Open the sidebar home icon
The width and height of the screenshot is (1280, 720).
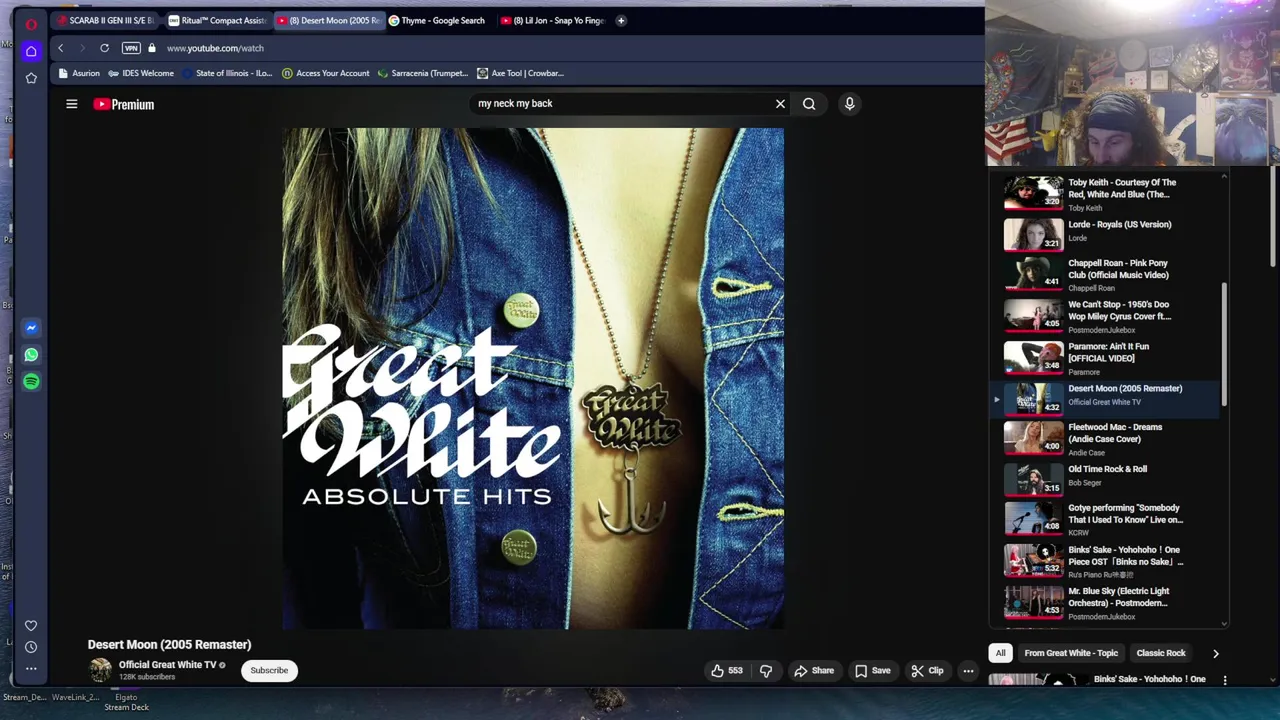tap(31, 51)
